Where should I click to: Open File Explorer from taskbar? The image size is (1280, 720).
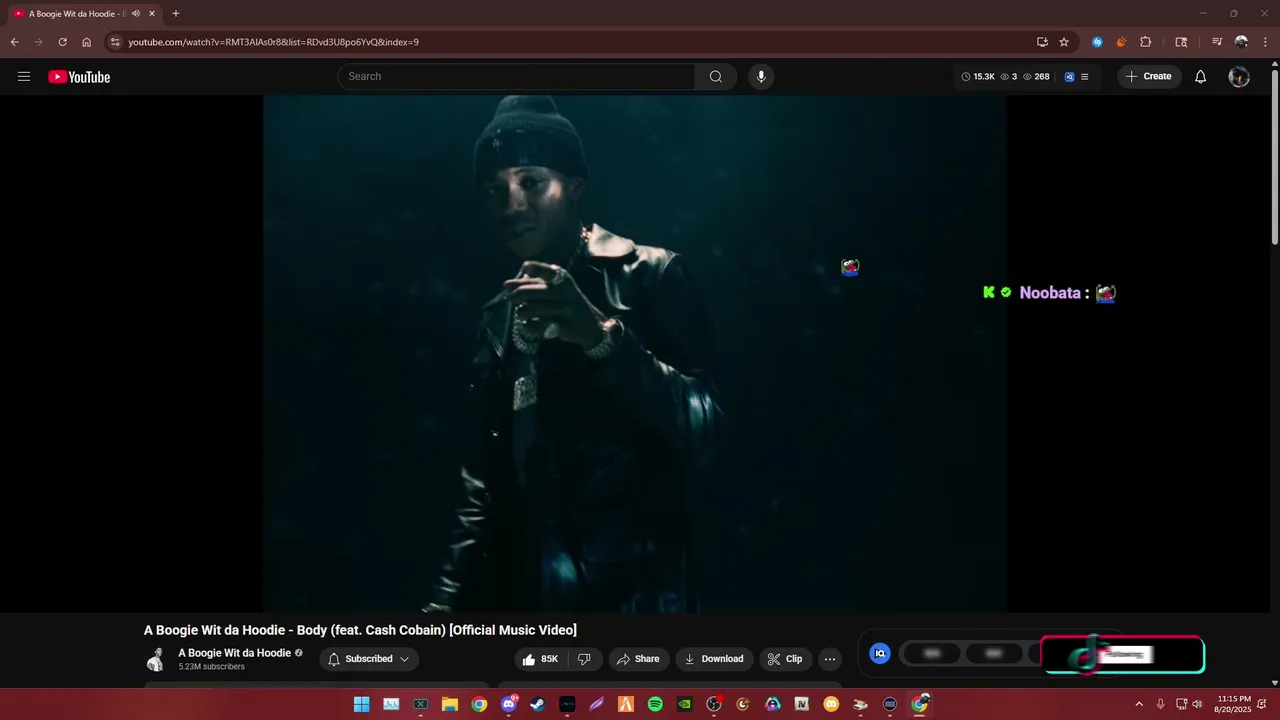[450, 704]
